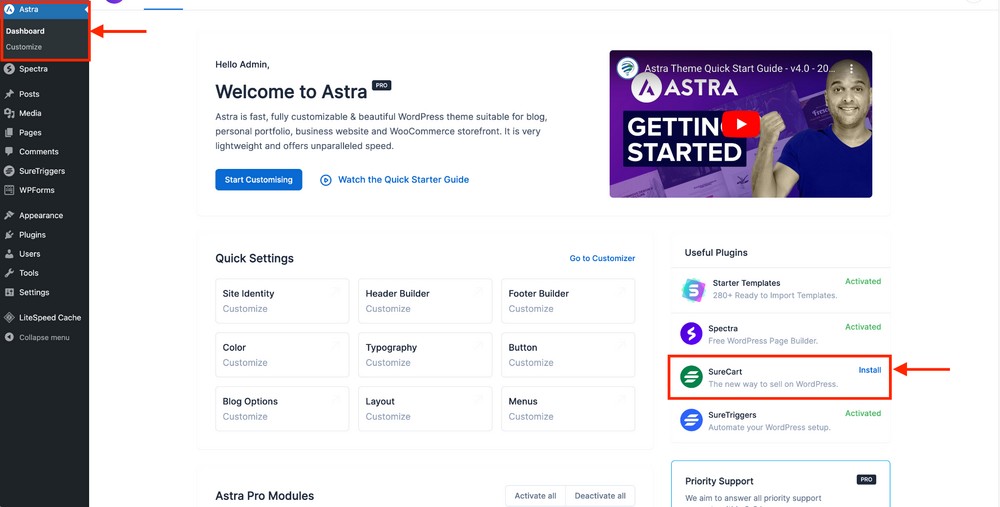Image resolution: width=1000 pixels, height=507 pixels.
Task: Customize Layout in Quick Settings
Action: click(388, 416)
